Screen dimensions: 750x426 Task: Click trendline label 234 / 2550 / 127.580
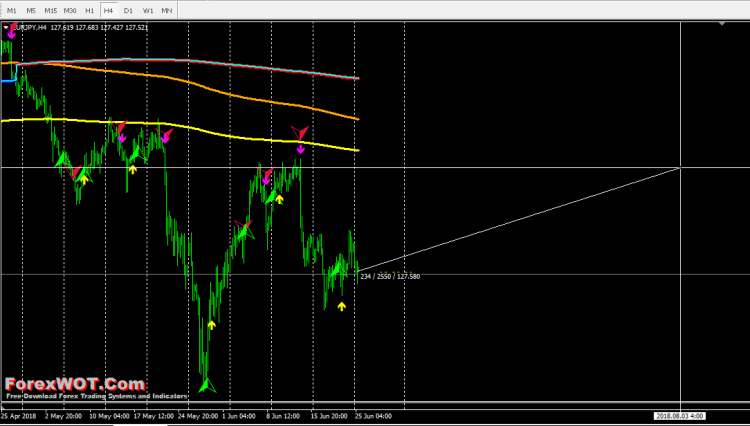tap(390, 276)
